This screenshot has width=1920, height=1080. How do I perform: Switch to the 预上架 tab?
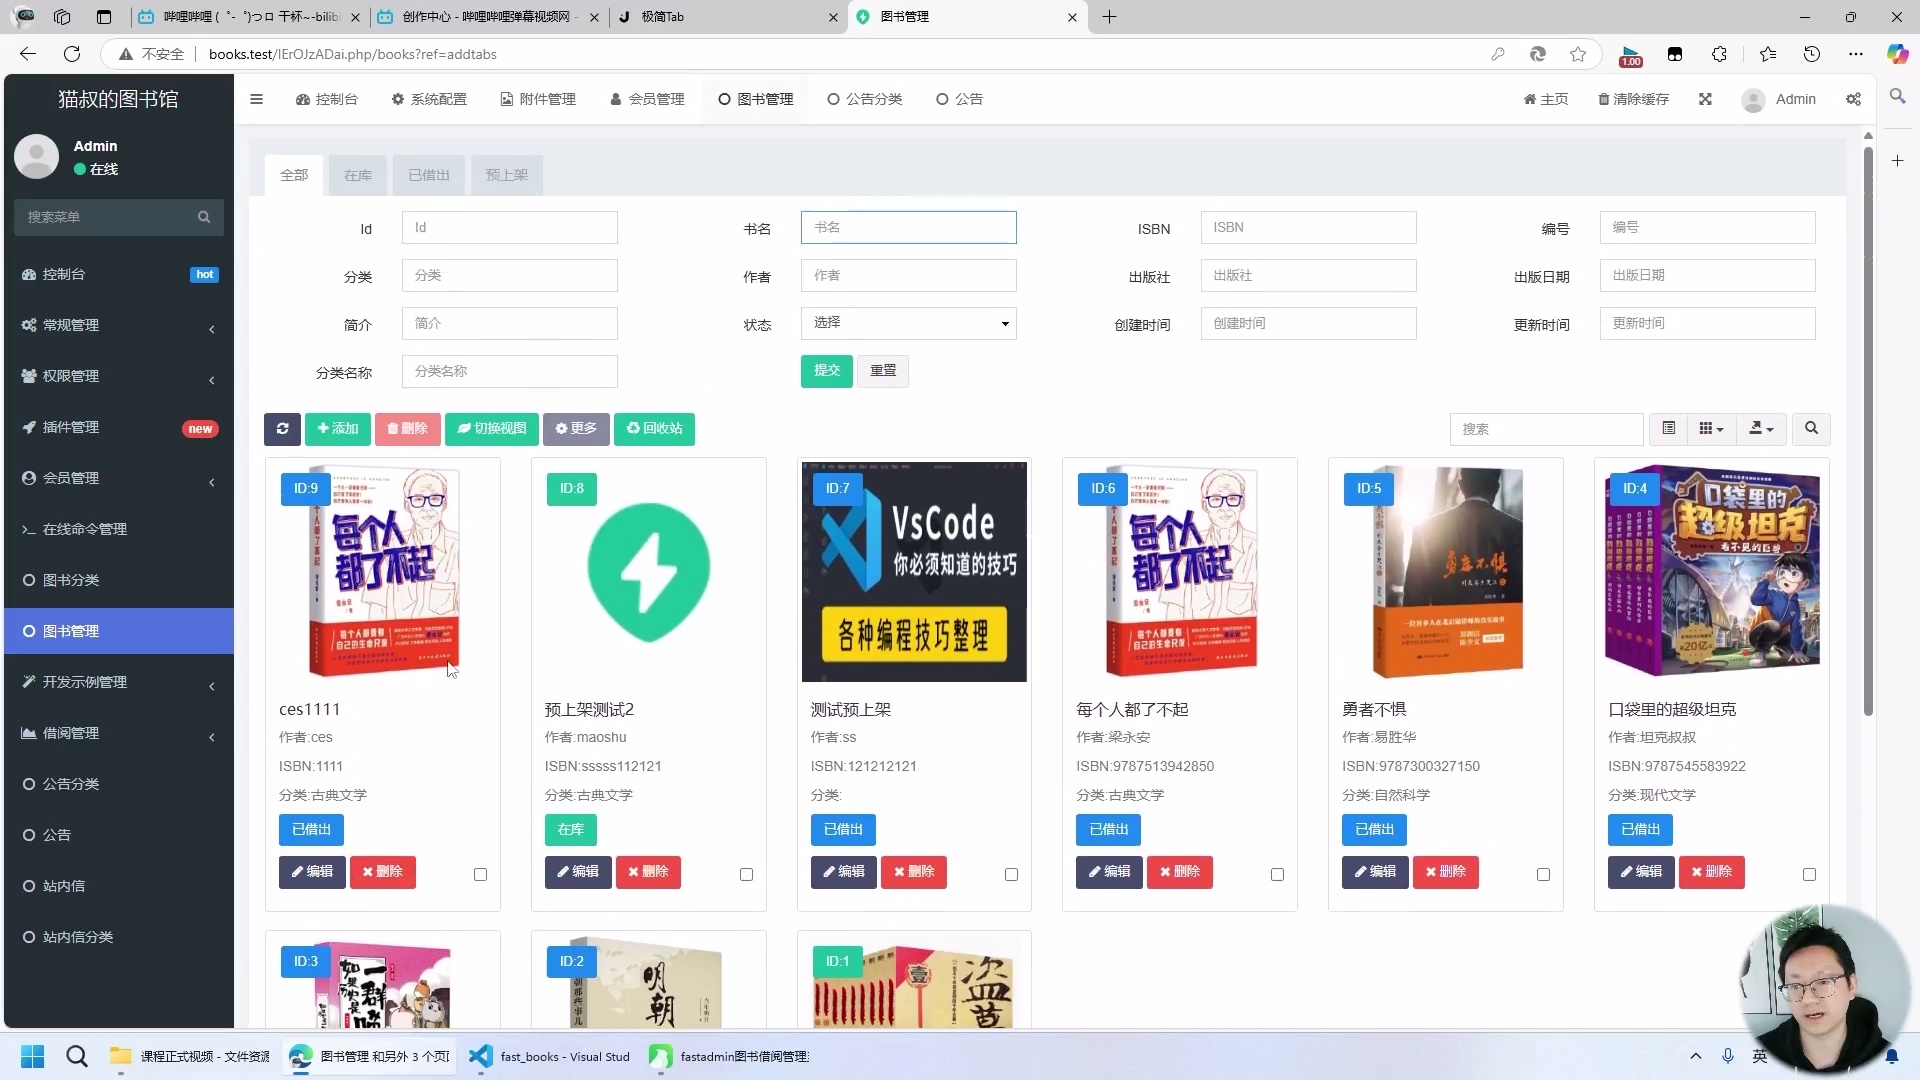tap(507, 175)
